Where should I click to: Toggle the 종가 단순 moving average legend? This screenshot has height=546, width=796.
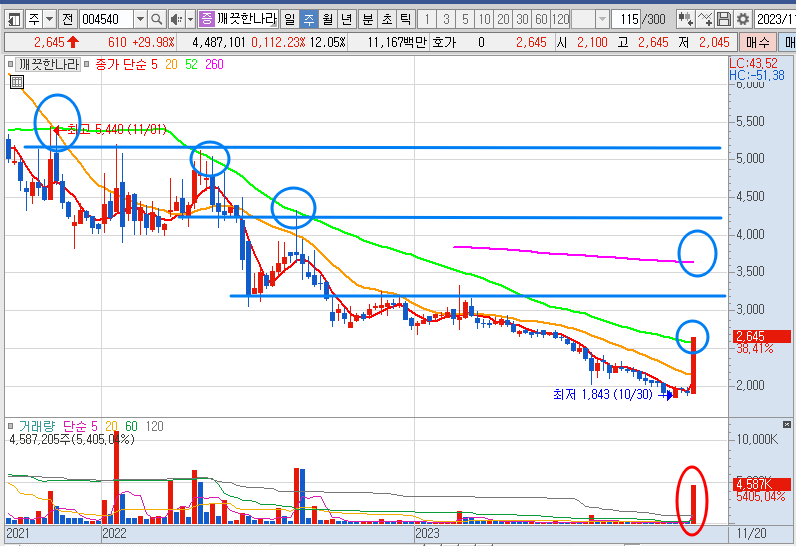click(121, 64)
